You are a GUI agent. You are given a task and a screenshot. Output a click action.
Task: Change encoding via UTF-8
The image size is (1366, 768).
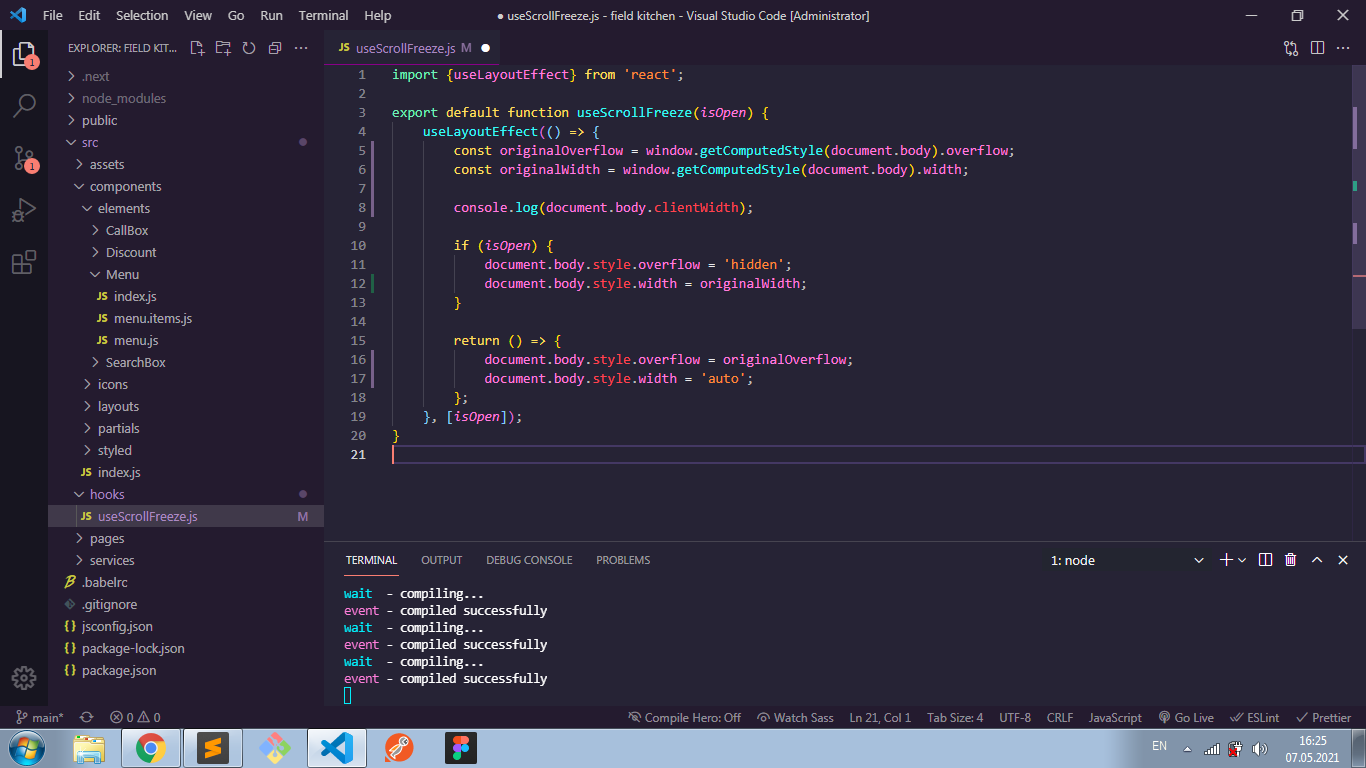[1015, 717]
